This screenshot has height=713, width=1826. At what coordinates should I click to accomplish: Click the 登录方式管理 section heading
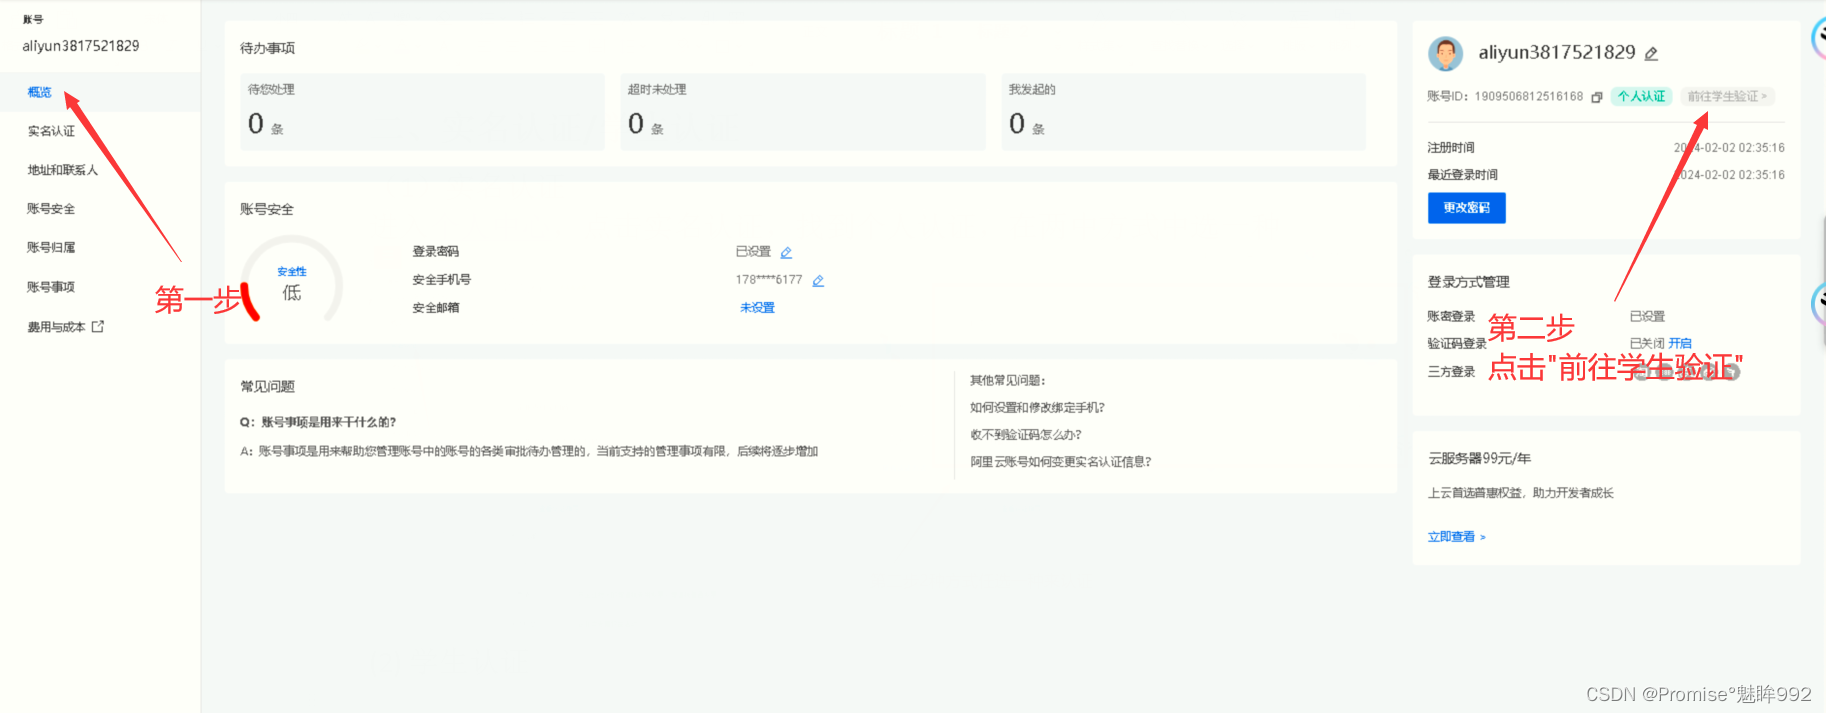coord(1468,282)
